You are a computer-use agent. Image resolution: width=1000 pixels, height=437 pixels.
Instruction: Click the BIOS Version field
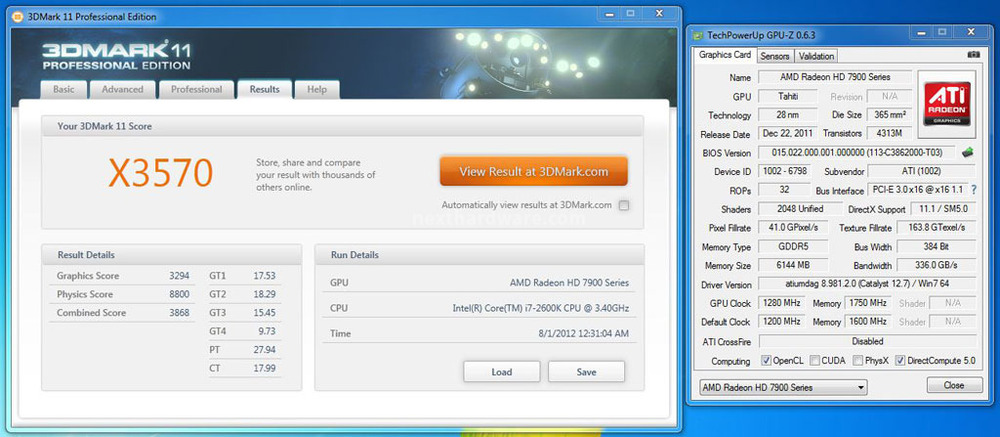pyautogui.click(x=857, y=153)
